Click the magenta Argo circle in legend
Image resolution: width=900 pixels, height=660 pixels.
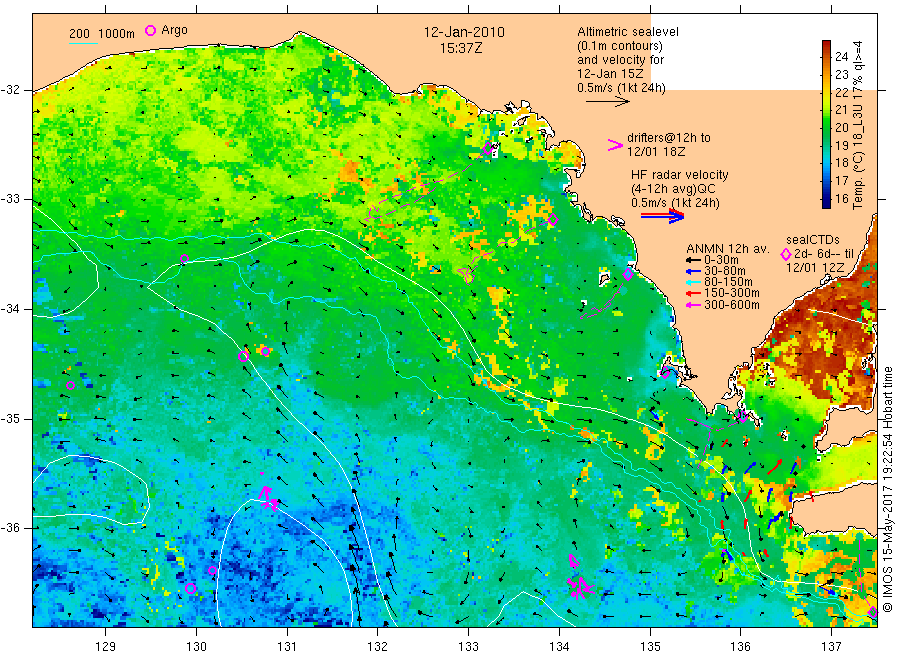[x=150, y=30]
